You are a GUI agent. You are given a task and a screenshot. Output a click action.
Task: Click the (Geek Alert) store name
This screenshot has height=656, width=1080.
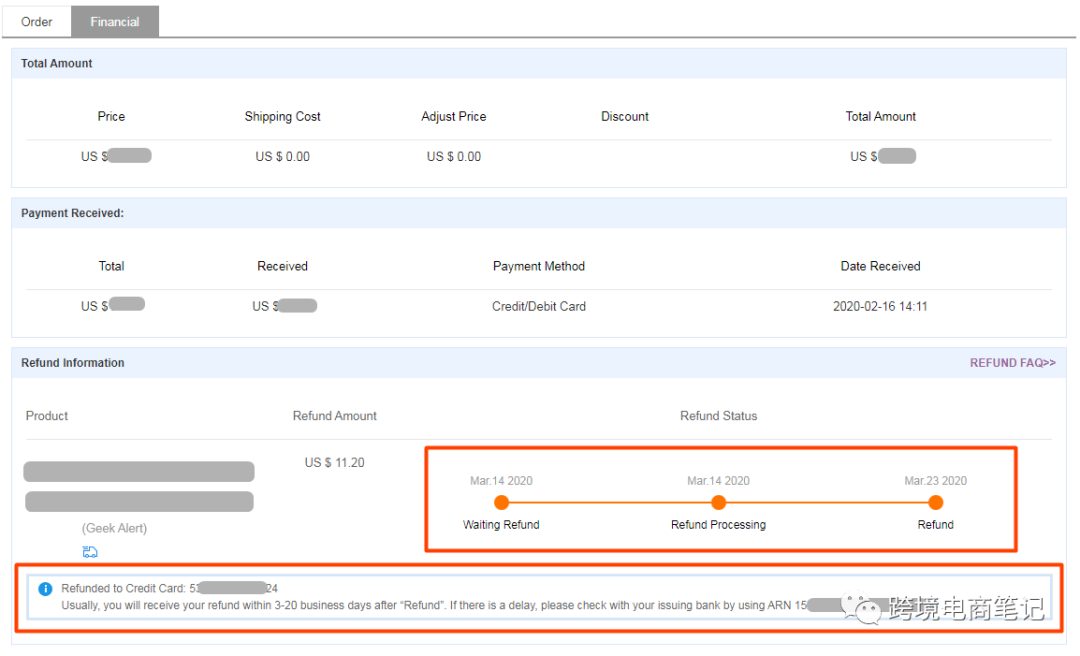pos(114,528)
